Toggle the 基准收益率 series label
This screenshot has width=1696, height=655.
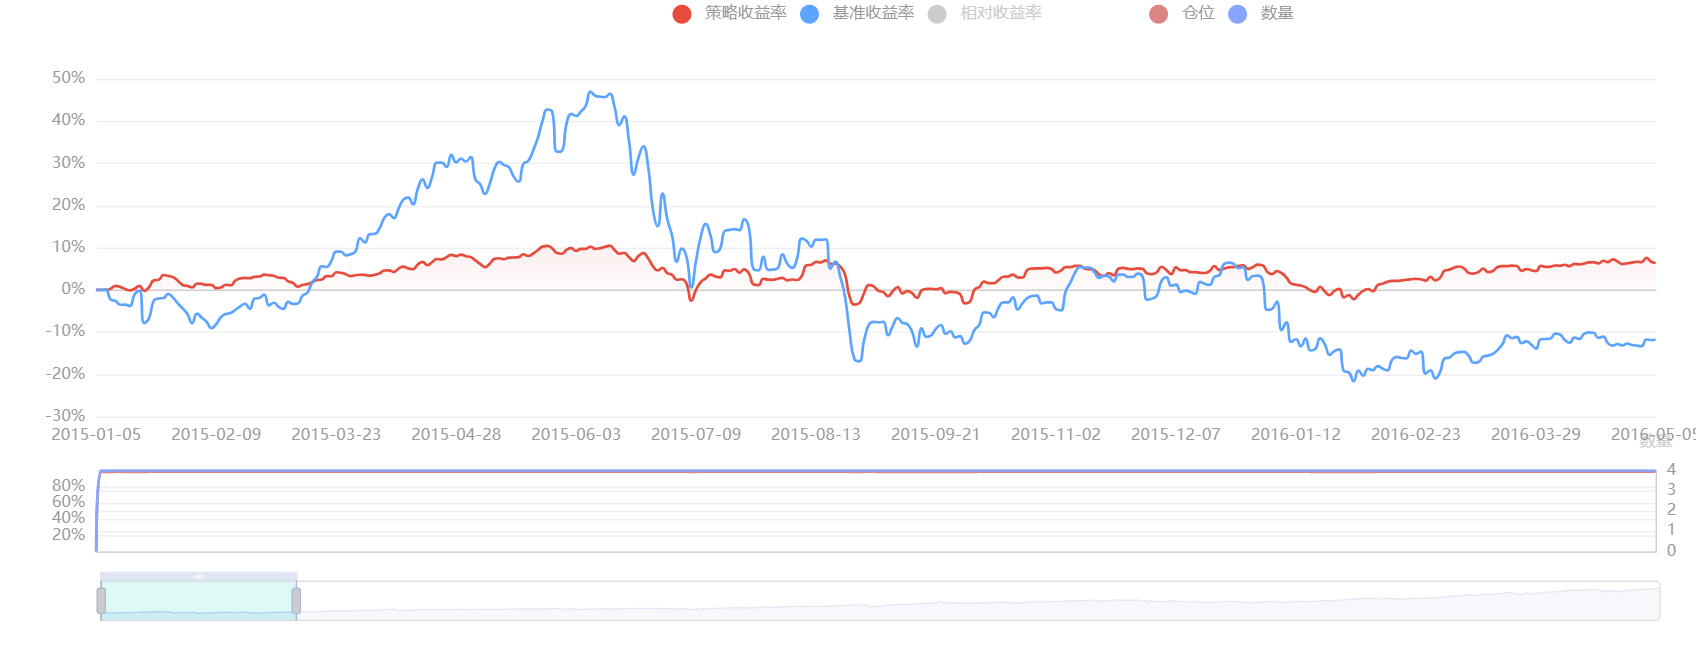tap(873, 13)
